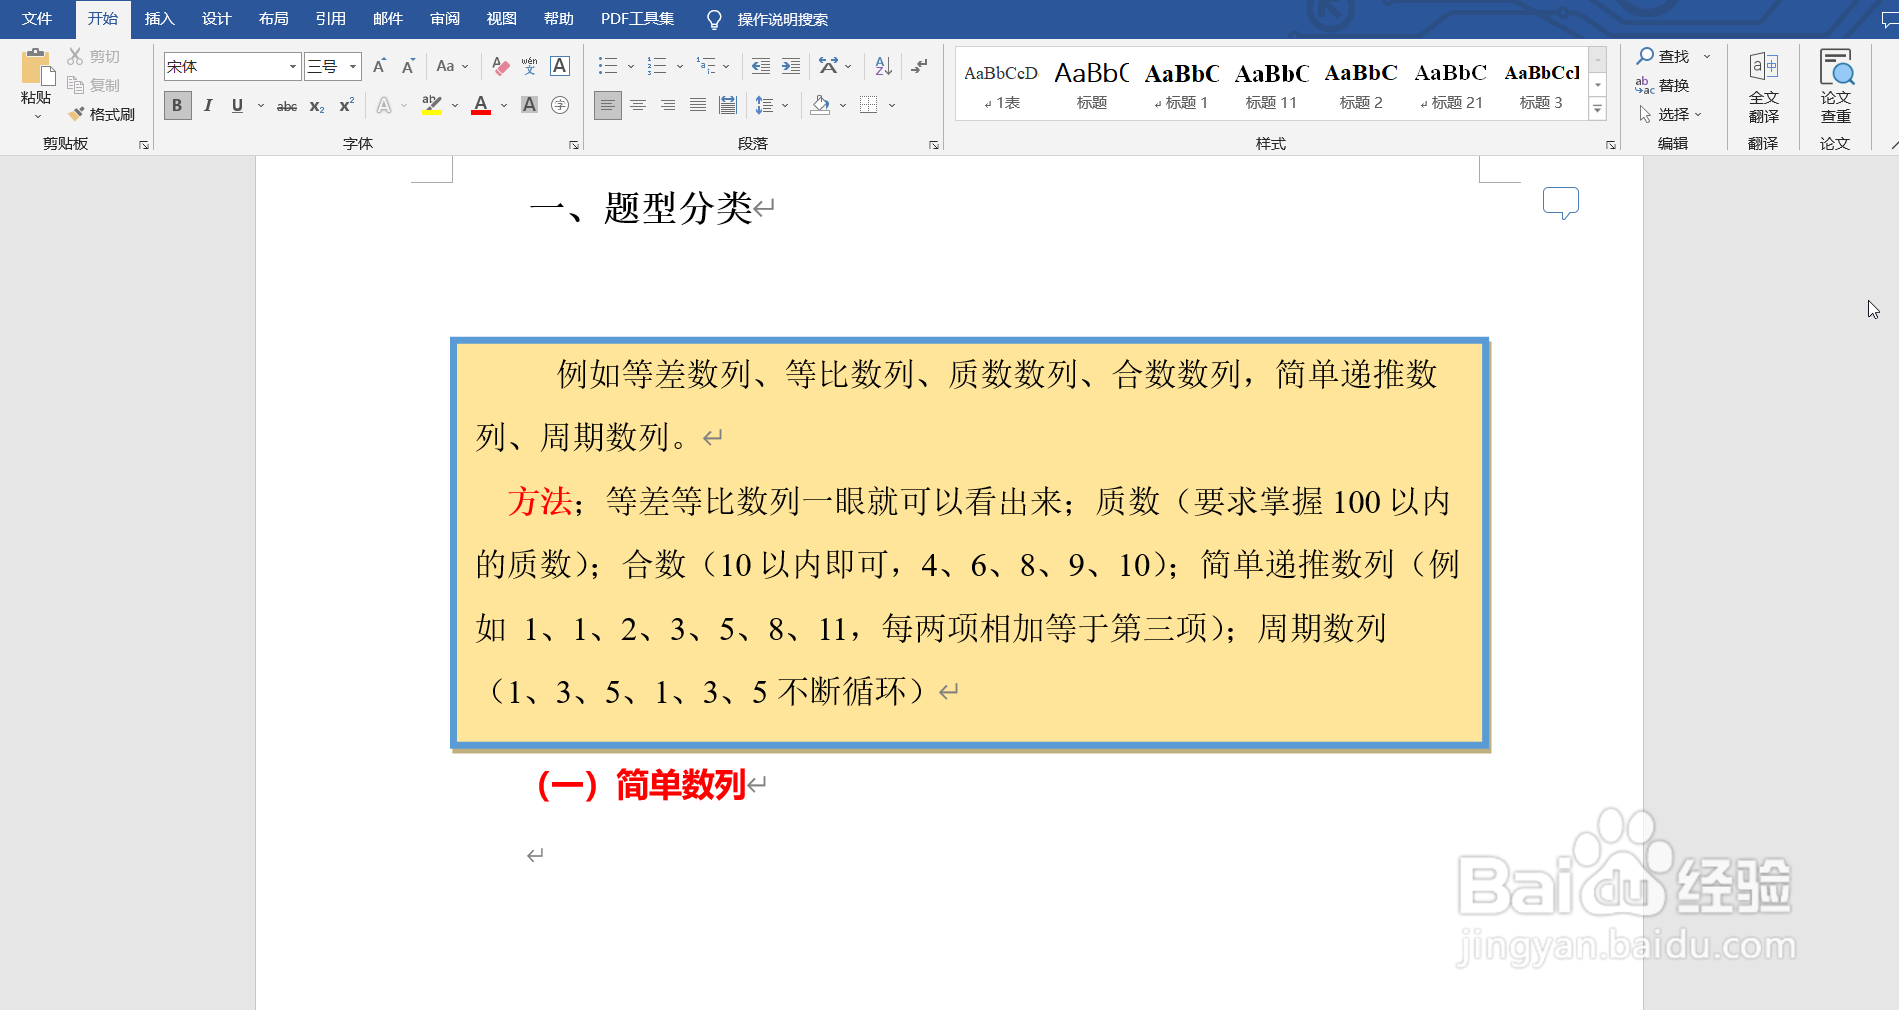Click the Paste (粘贴) clipboard icon
The height and width of the screenshot is (1010, 1899).
37,68
